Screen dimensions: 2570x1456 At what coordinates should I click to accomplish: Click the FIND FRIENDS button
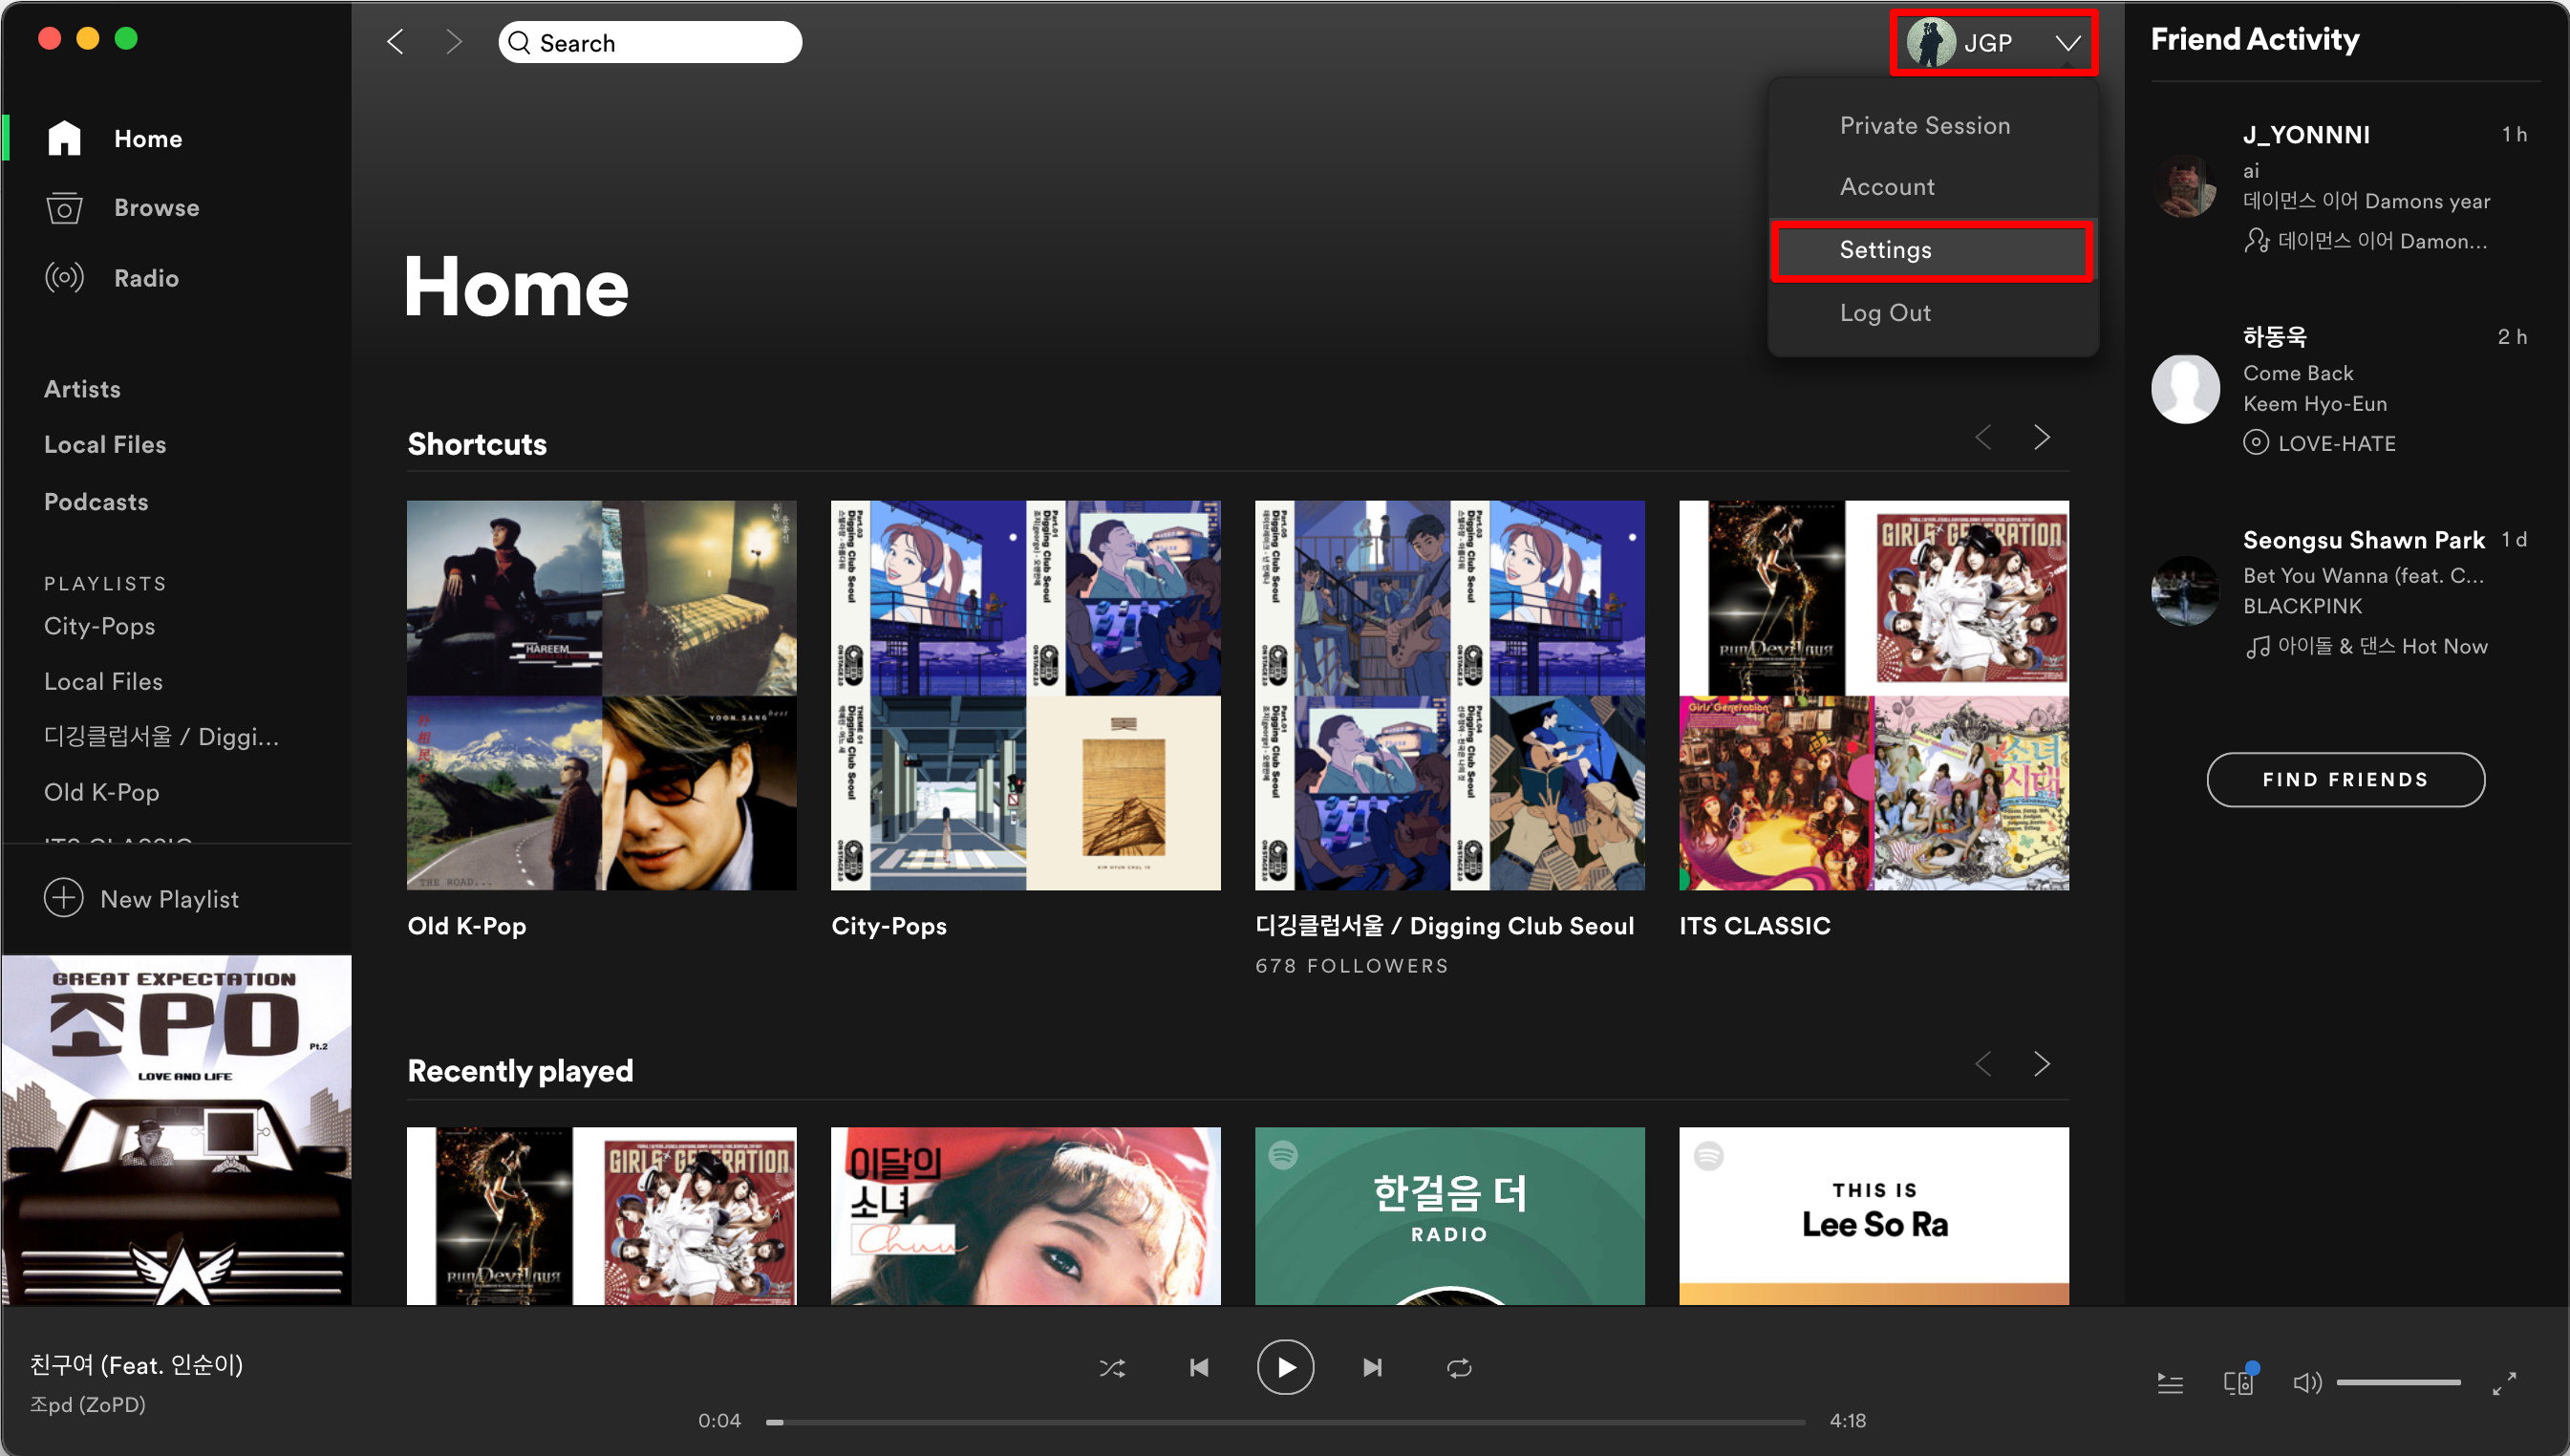[x=2344, y=779]
